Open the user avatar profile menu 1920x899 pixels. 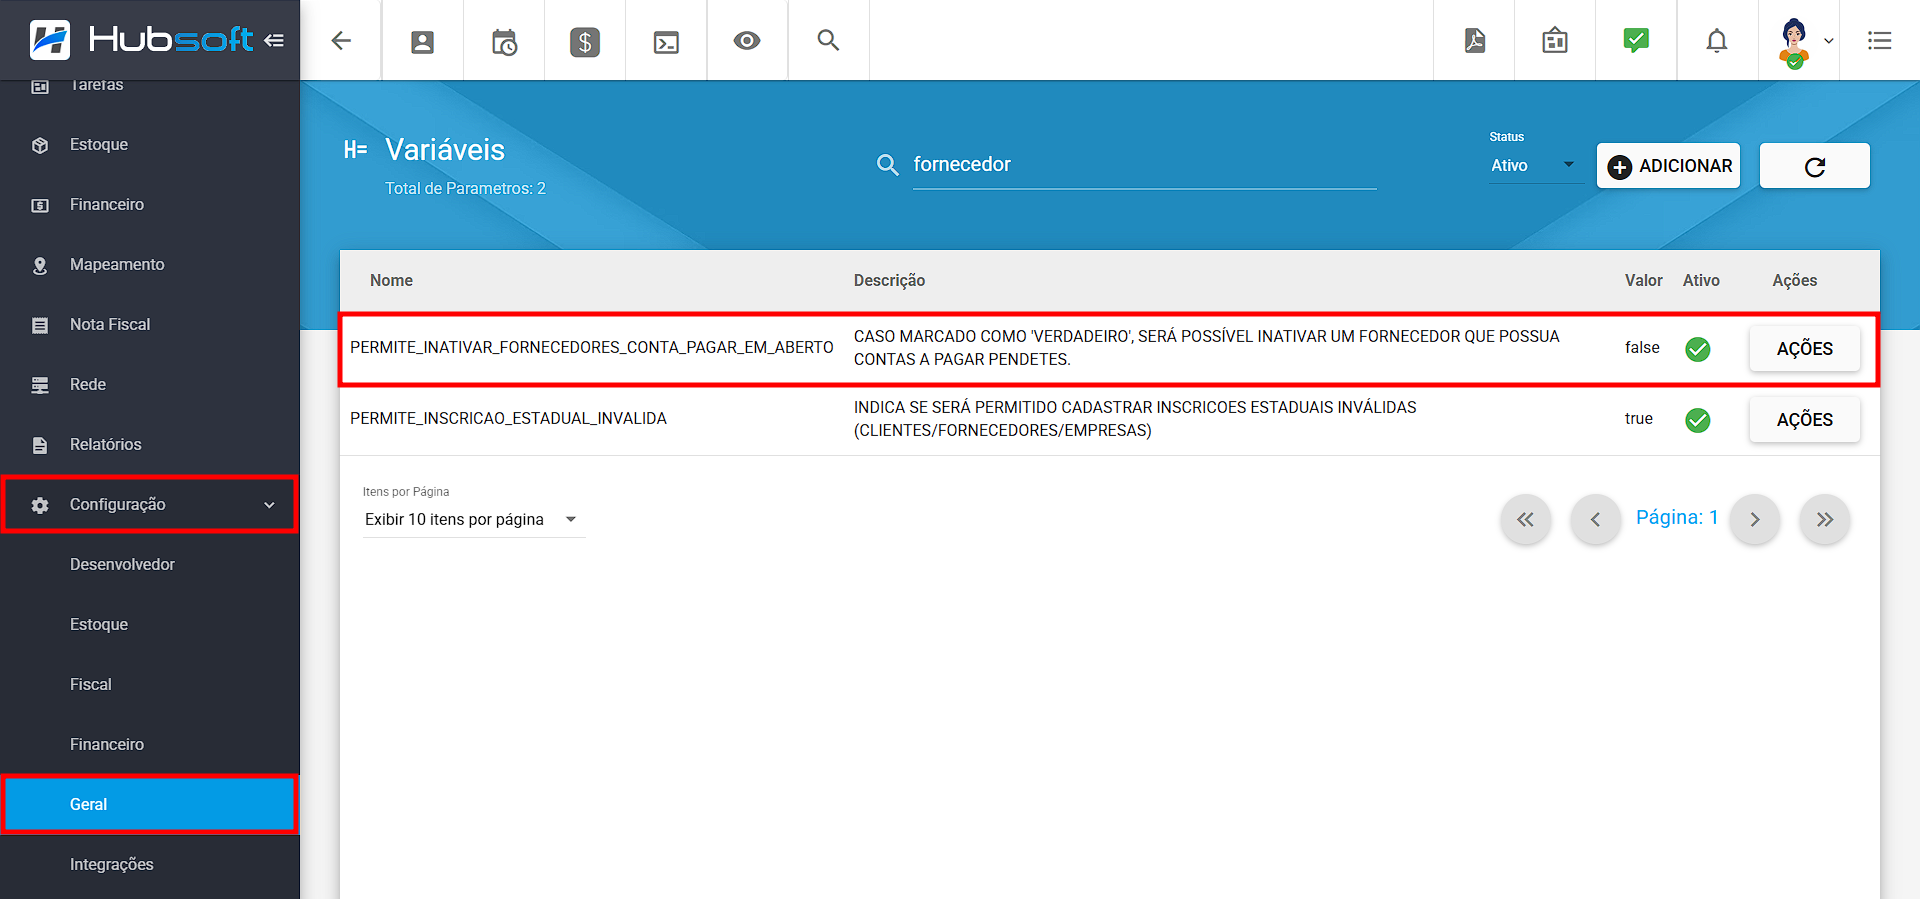pyautogui.click(x=1794, y=43)
